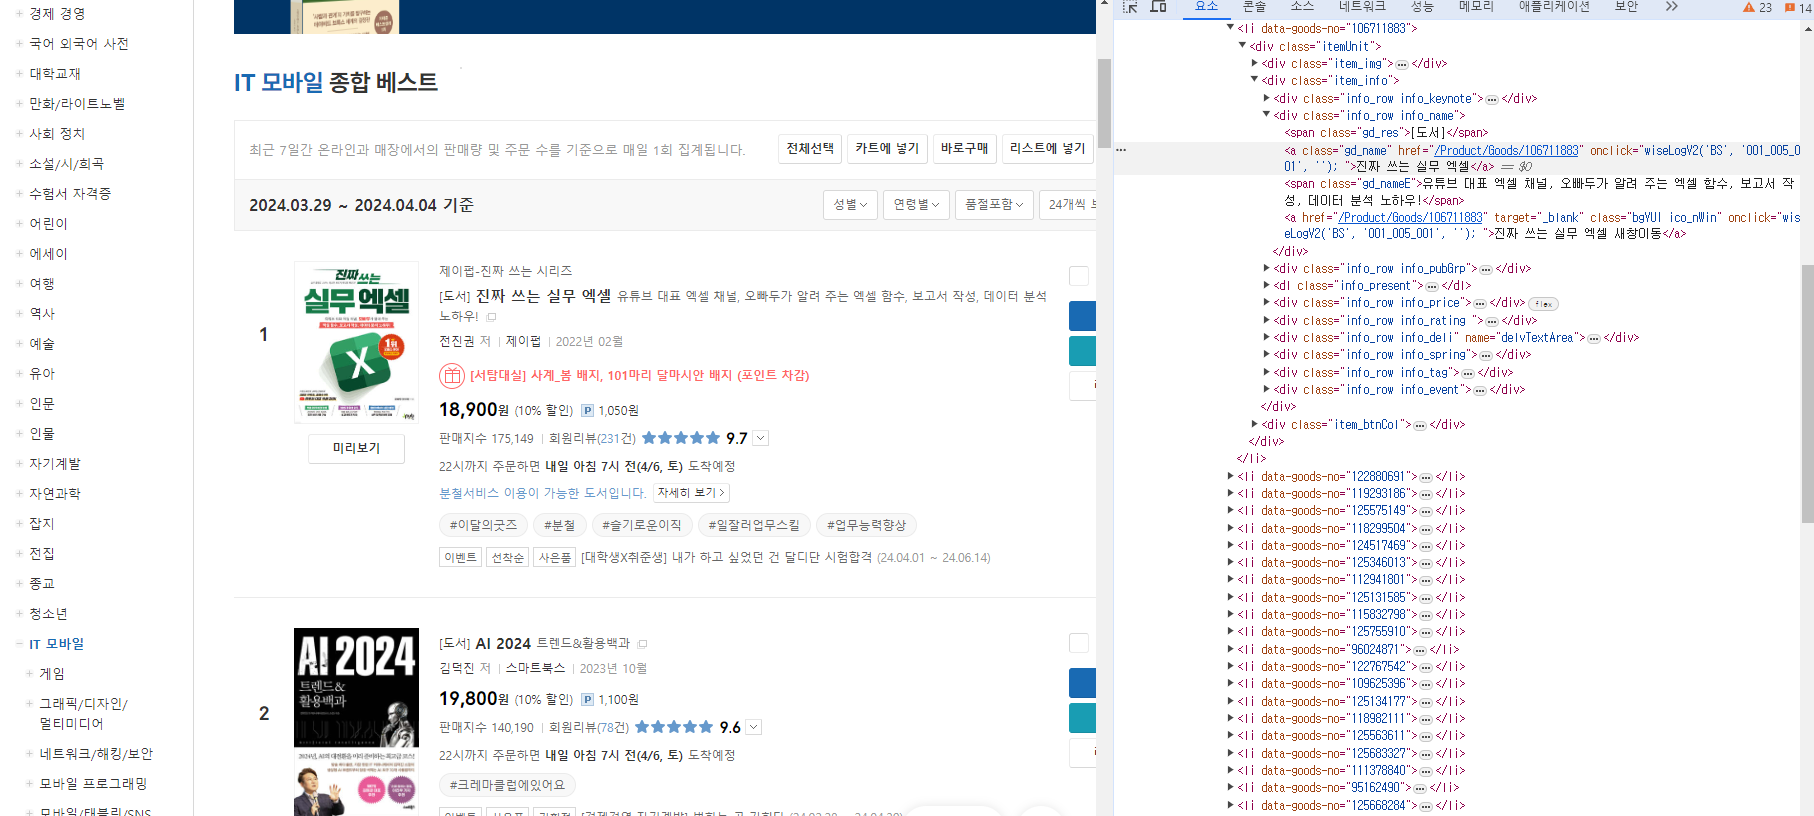Expand the div item_img node

point(1255,63)
